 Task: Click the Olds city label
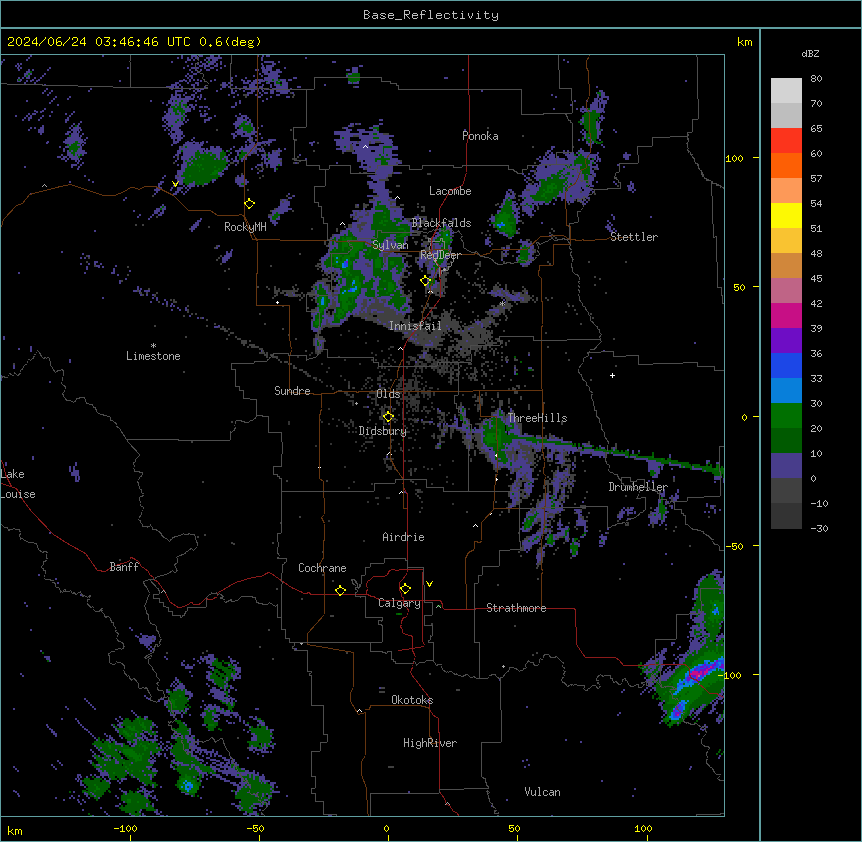click(388, 394)
